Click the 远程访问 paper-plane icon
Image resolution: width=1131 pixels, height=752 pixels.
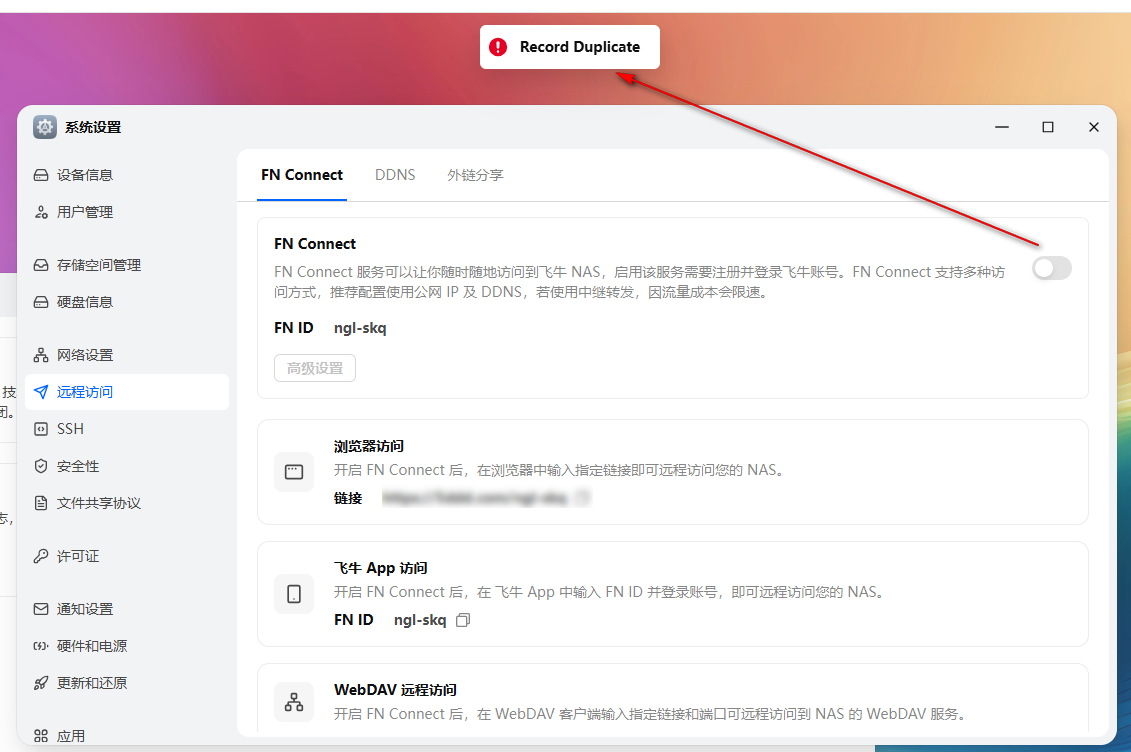[41, 392]
